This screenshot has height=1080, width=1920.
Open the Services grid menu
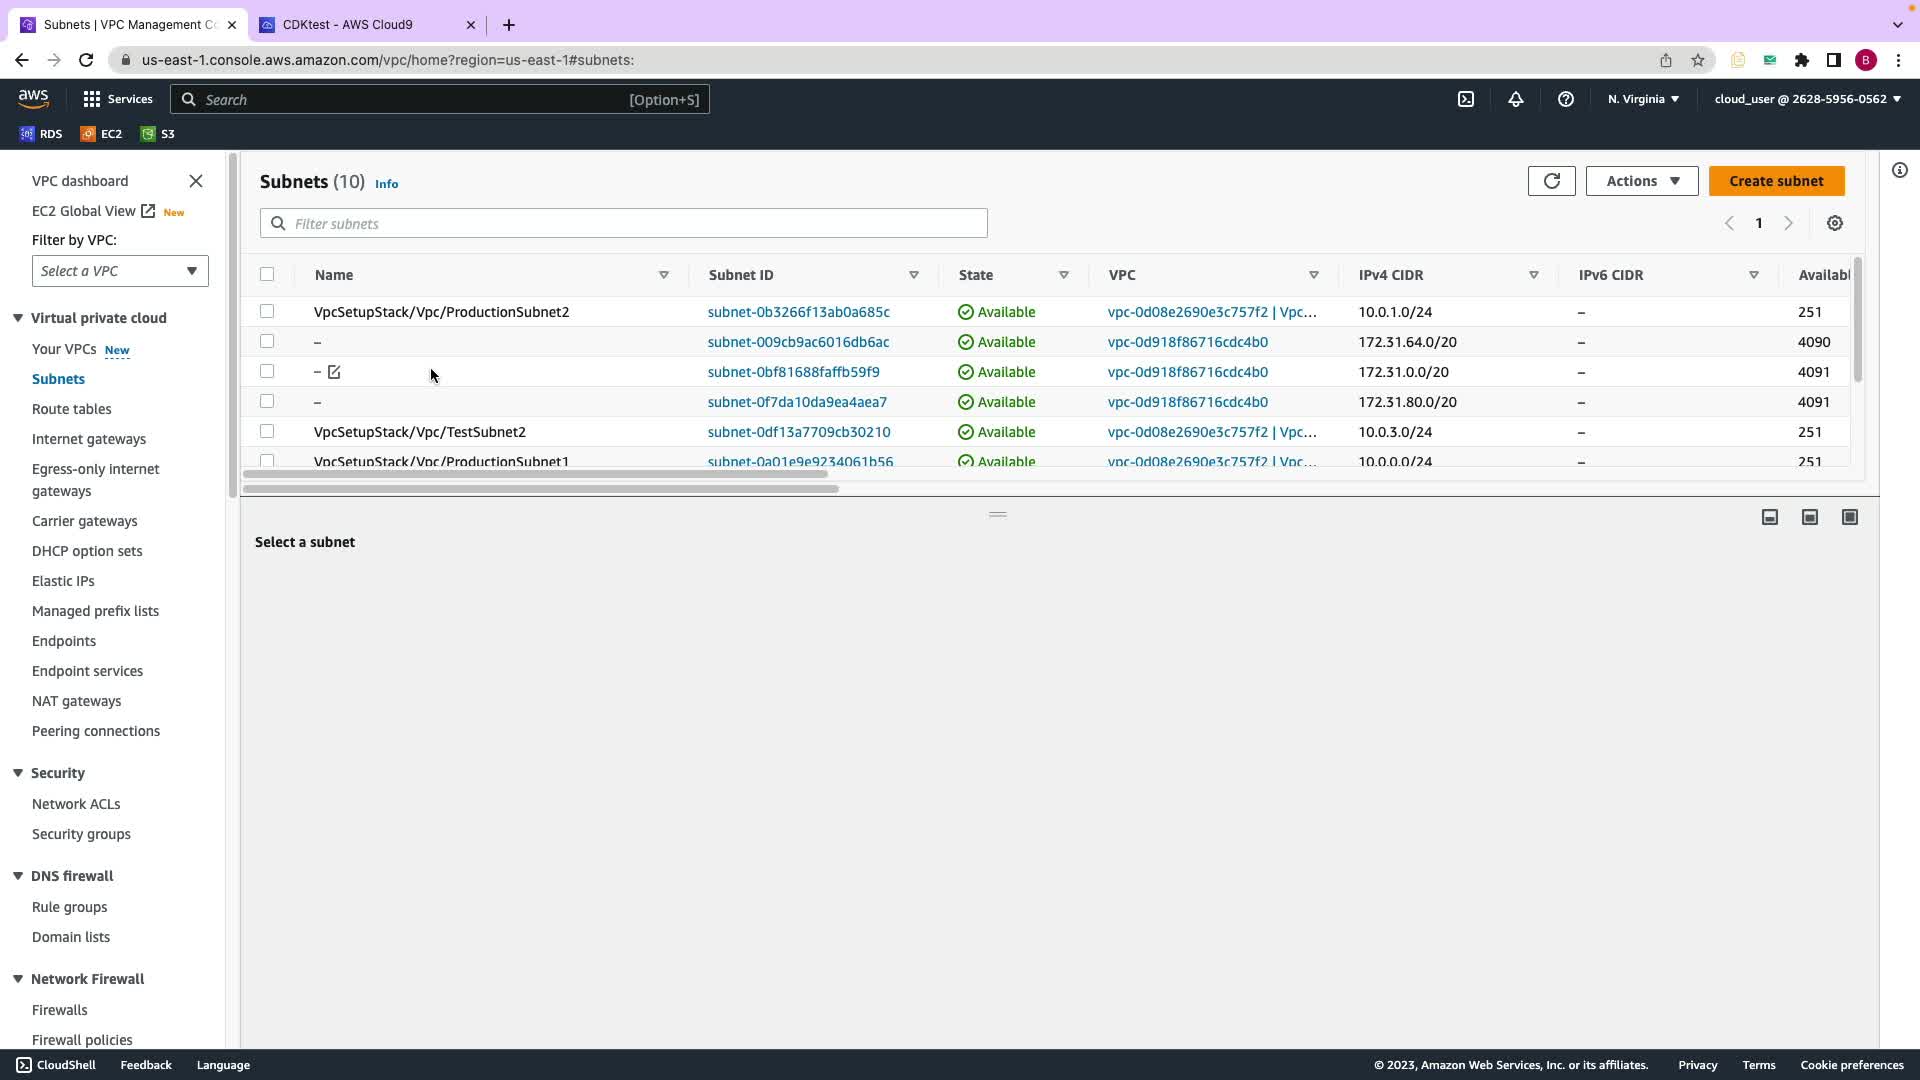click(118, 99)
